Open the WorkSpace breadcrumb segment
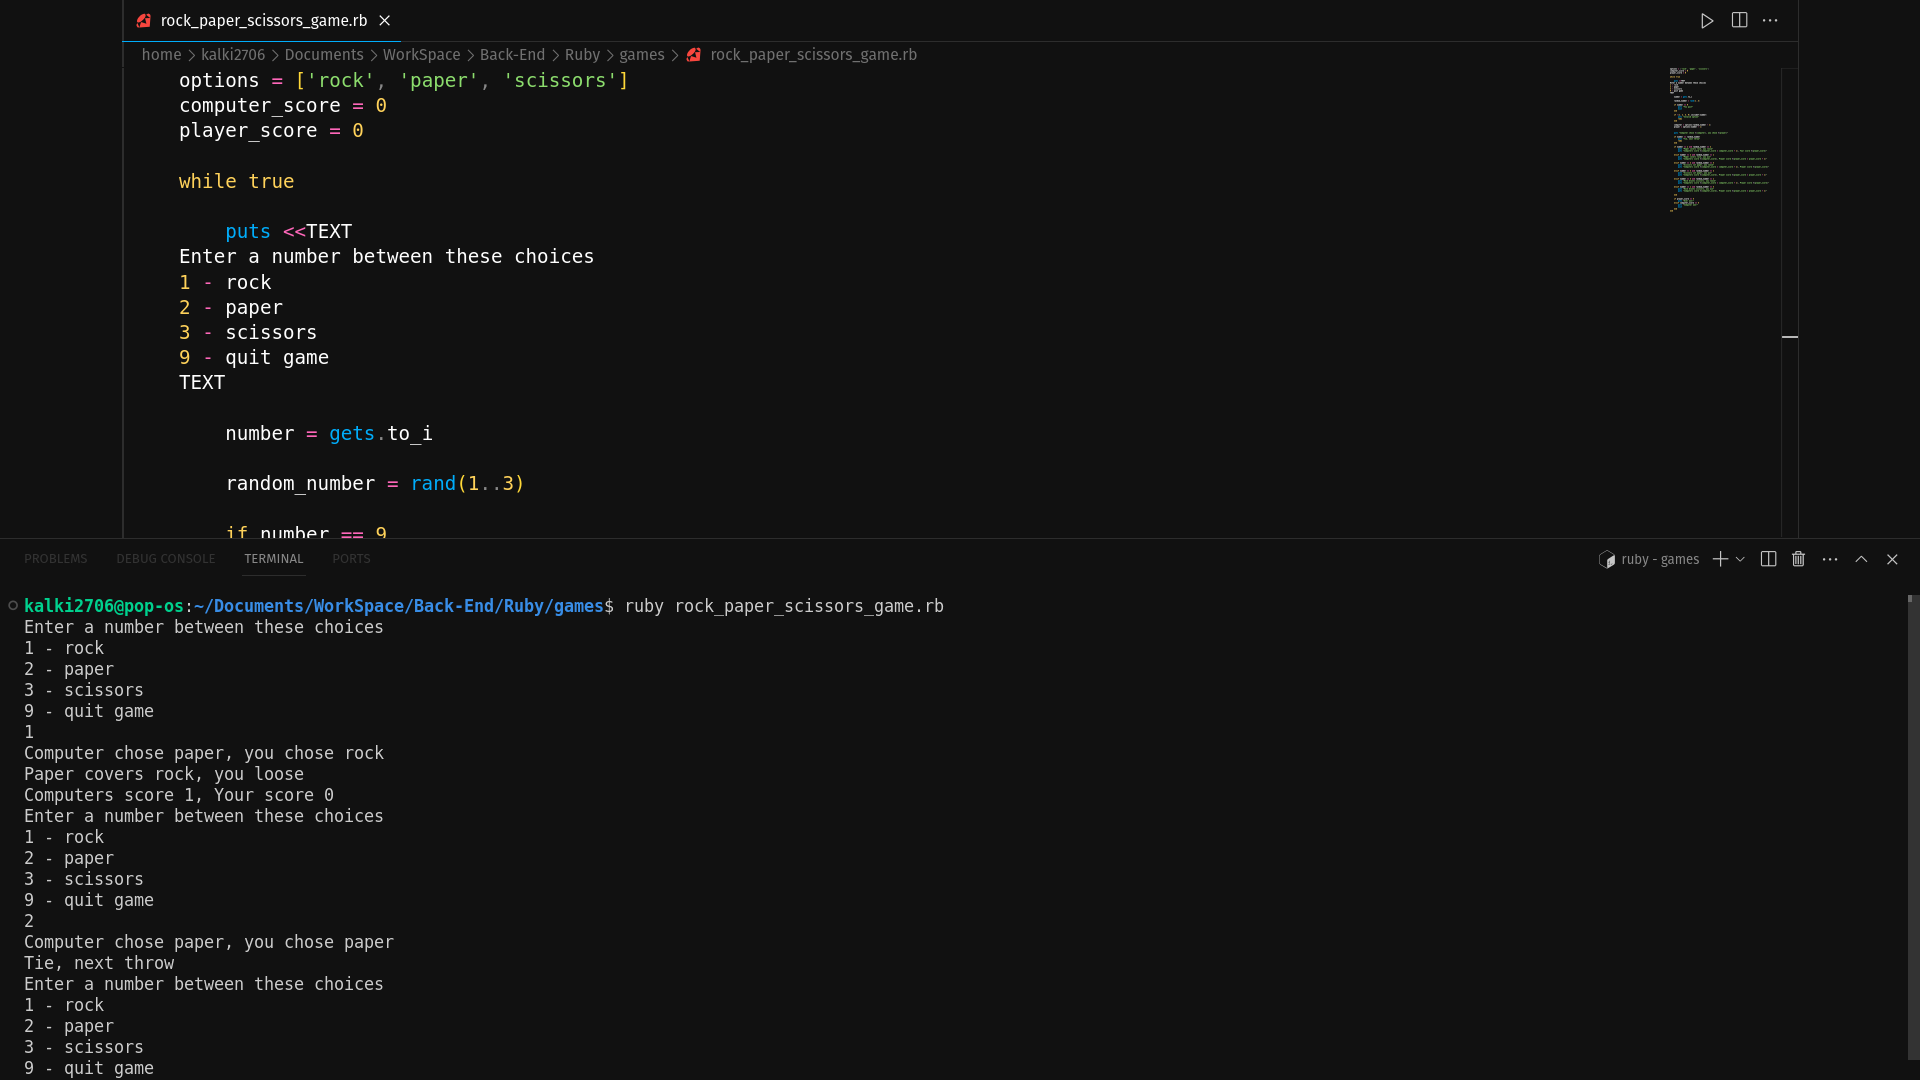The height and width of the screenshot is (1080, 1920). [x=421, y=55]
